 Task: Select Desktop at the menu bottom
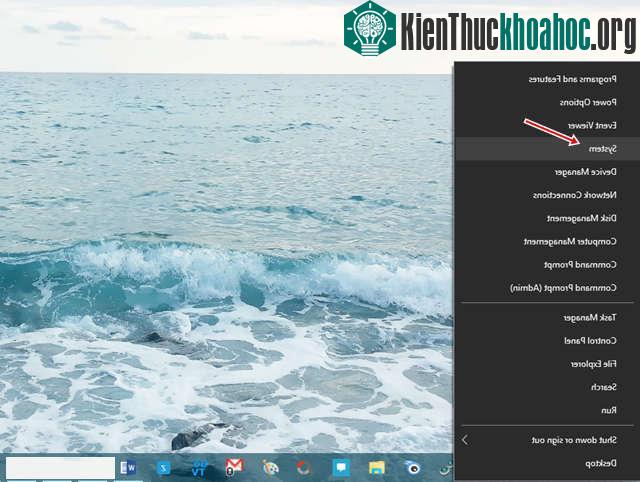[547, 464]
